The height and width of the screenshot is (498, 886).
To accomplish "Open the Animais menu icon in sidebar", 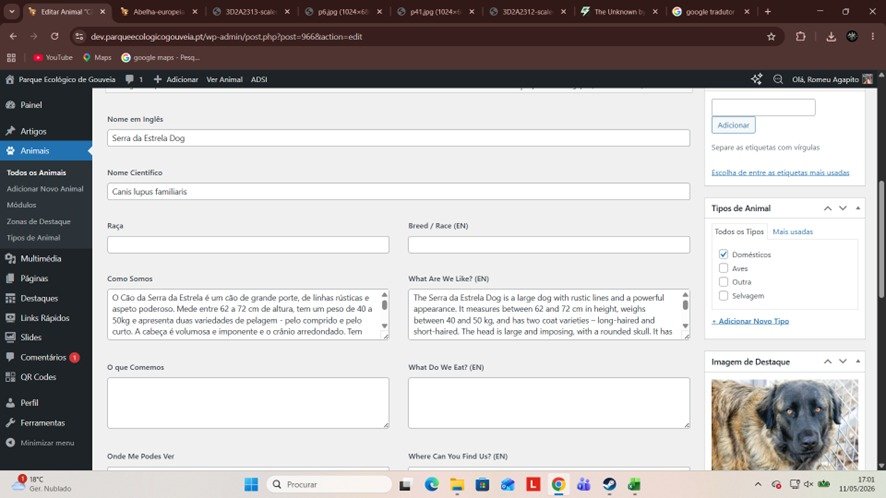I will pyautogui.click(x=10, y=151).
